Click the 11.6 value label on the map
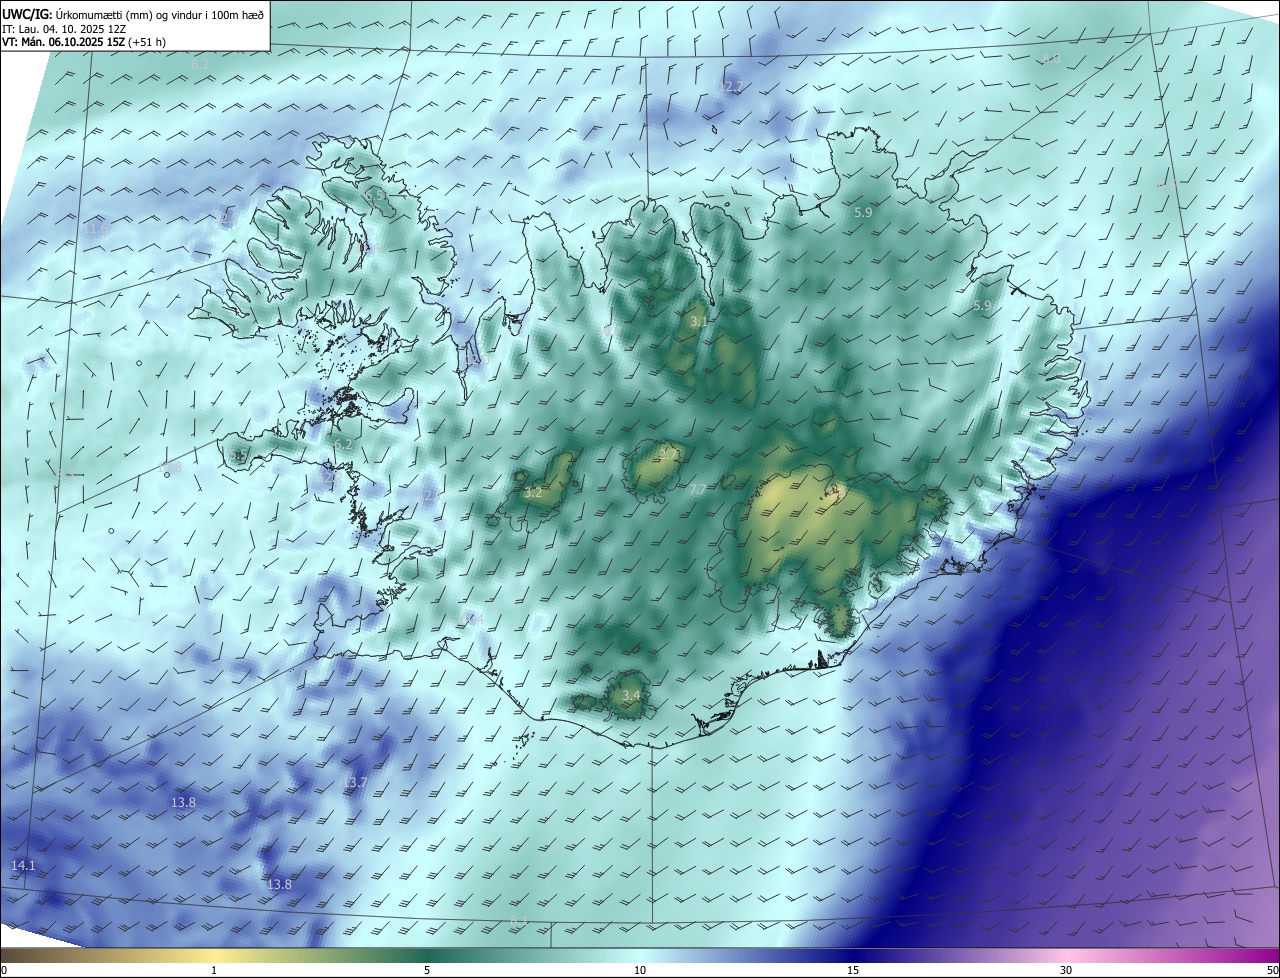The height and width of the screenshot is (978, 1280). [96, 229]
